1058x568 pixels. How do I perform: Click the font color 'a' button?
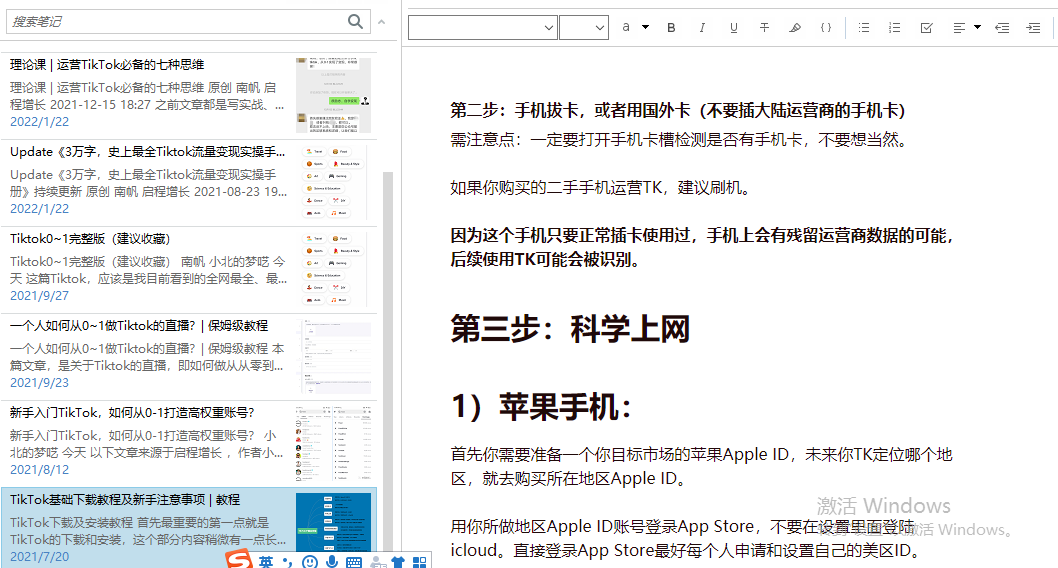click(626, 27)
